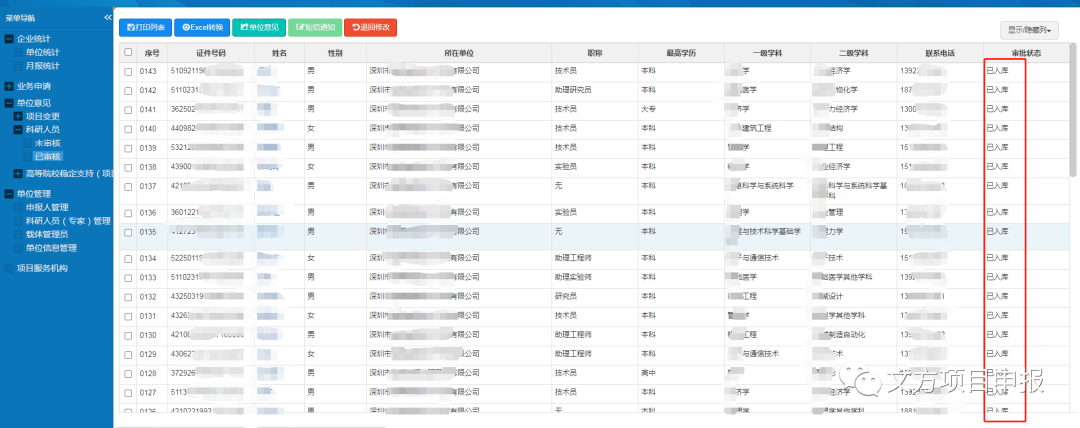Open the 单位意见 toolbar button

[259, 28]
